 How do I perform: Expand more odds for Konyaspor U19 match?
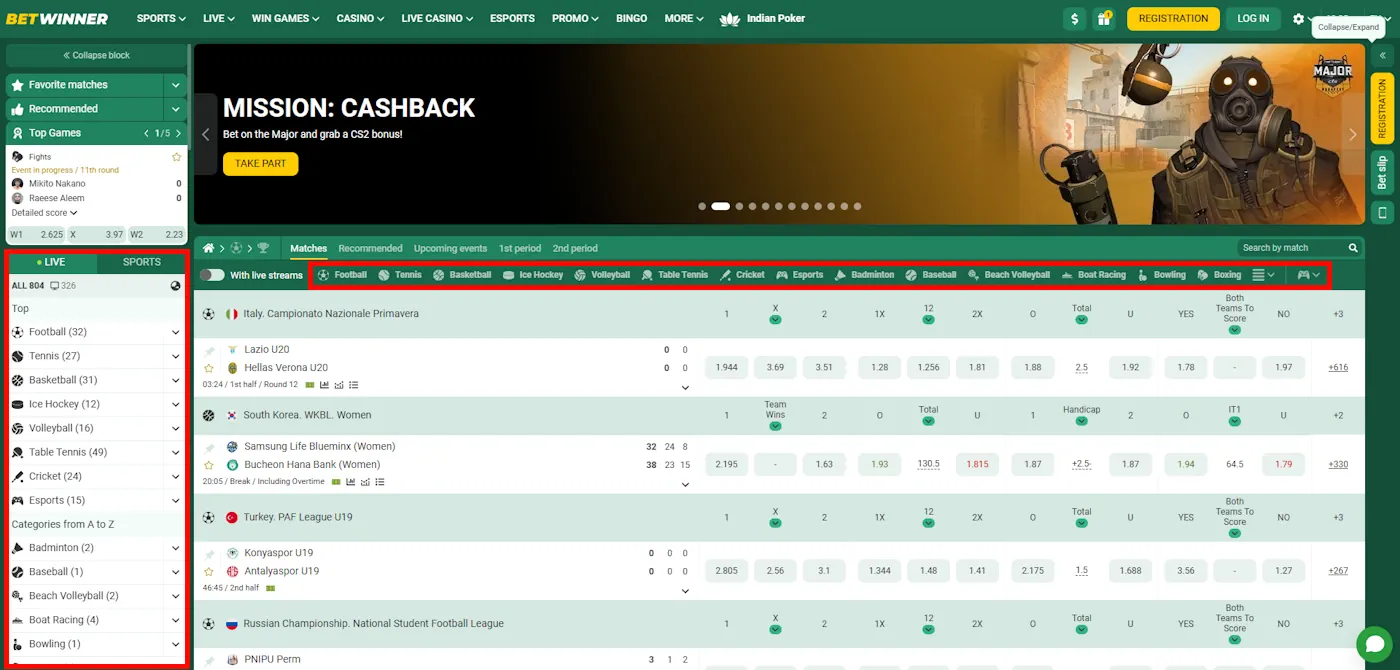(685, 590)
